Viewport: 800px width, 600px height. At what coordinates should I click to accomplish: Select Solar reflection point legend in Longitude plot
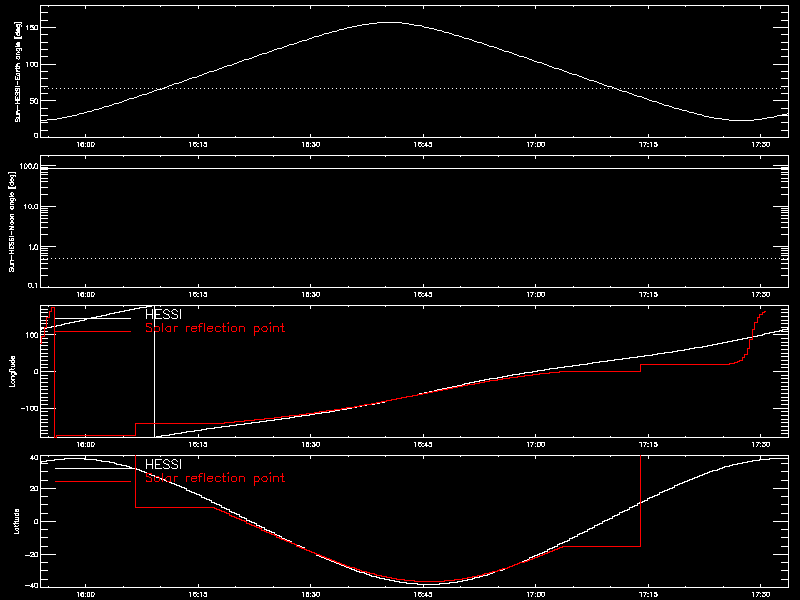(x=215, y=328)
